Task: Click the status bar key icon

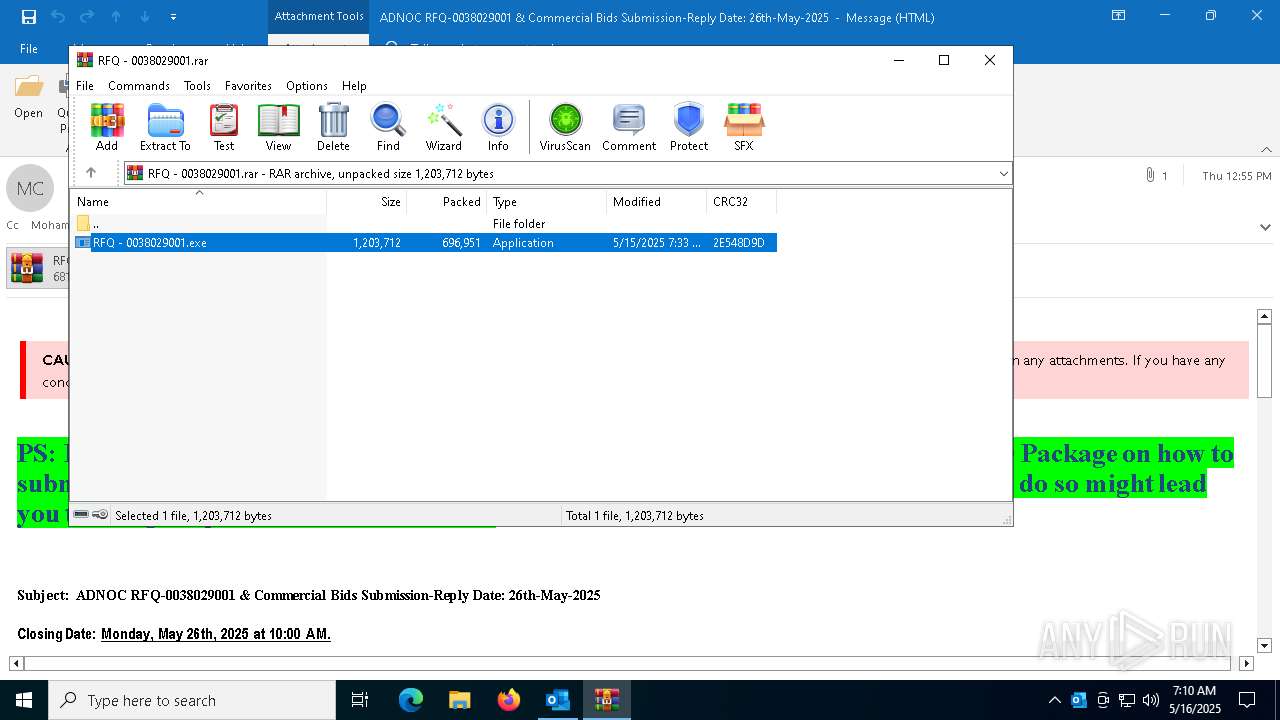Action: click(x=100, y=515)
